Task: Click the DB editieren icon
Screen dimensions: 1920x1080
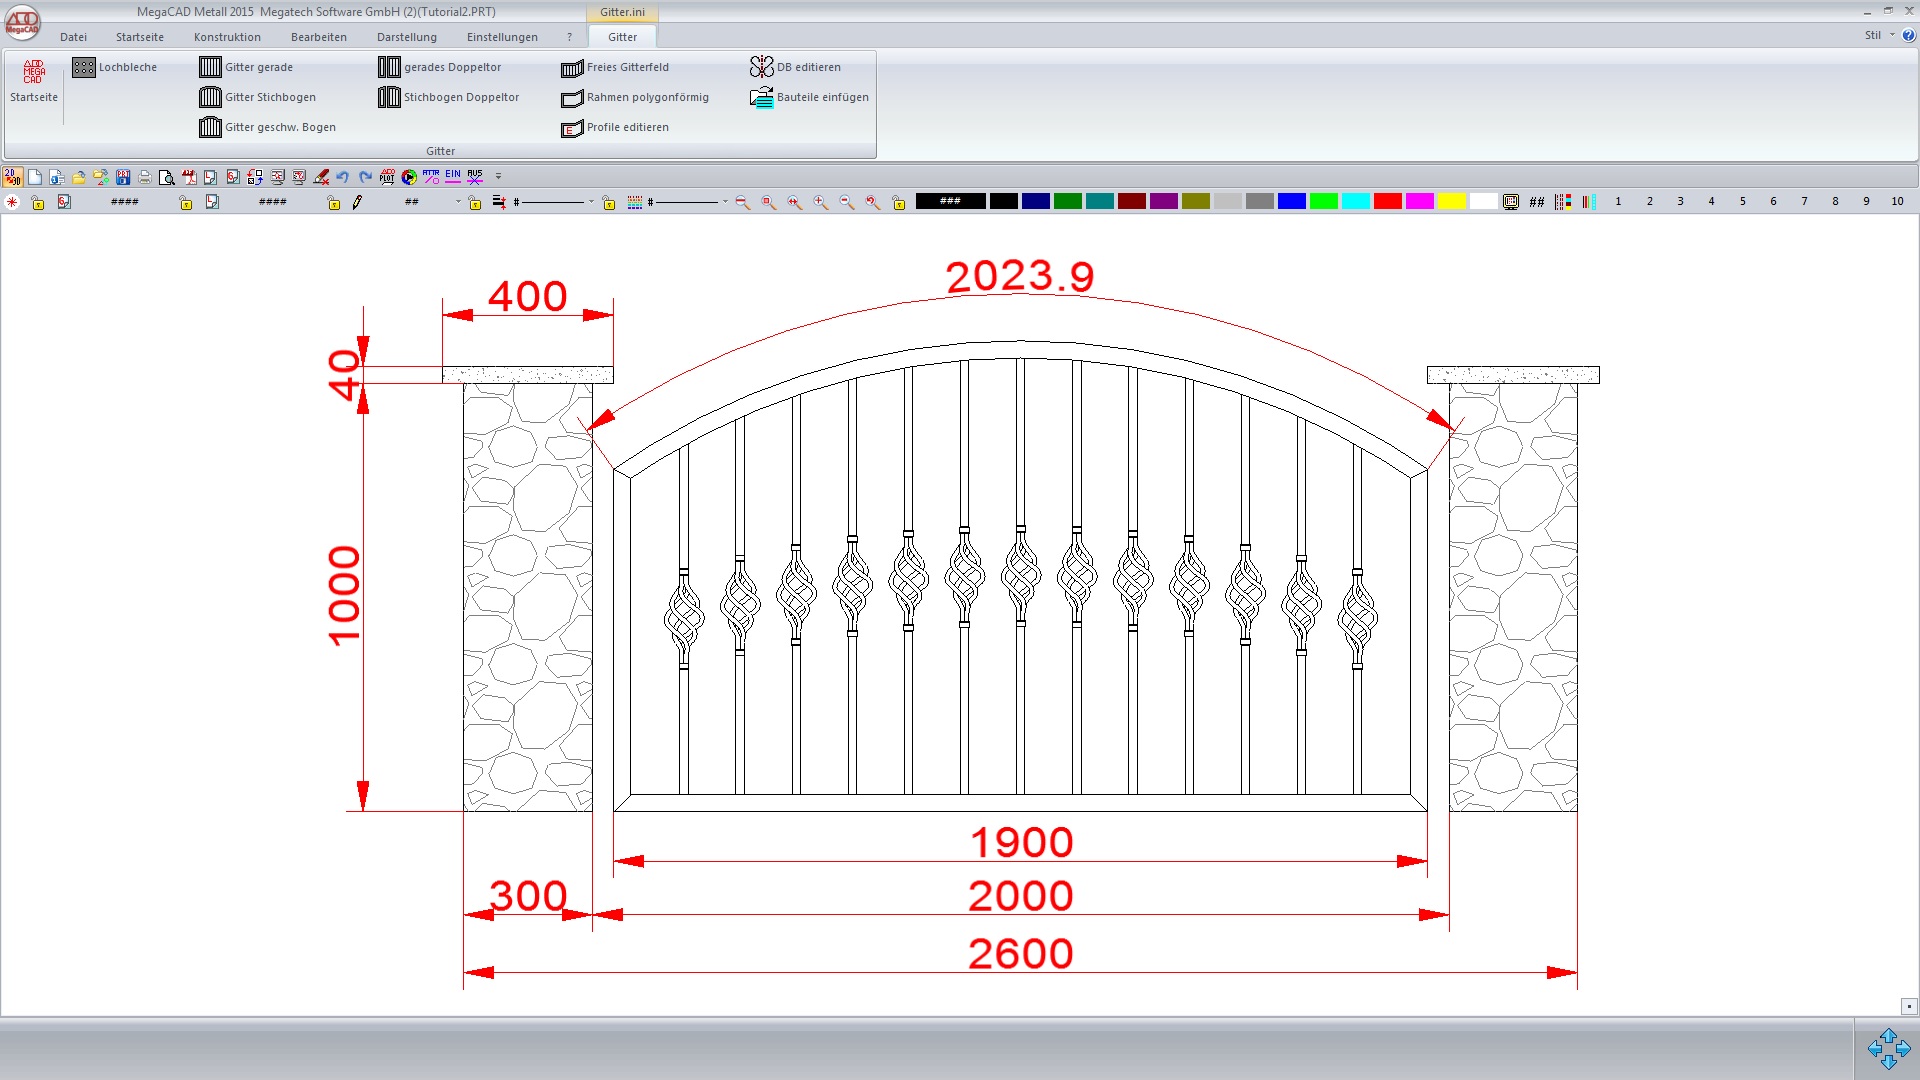Action: 762,67
